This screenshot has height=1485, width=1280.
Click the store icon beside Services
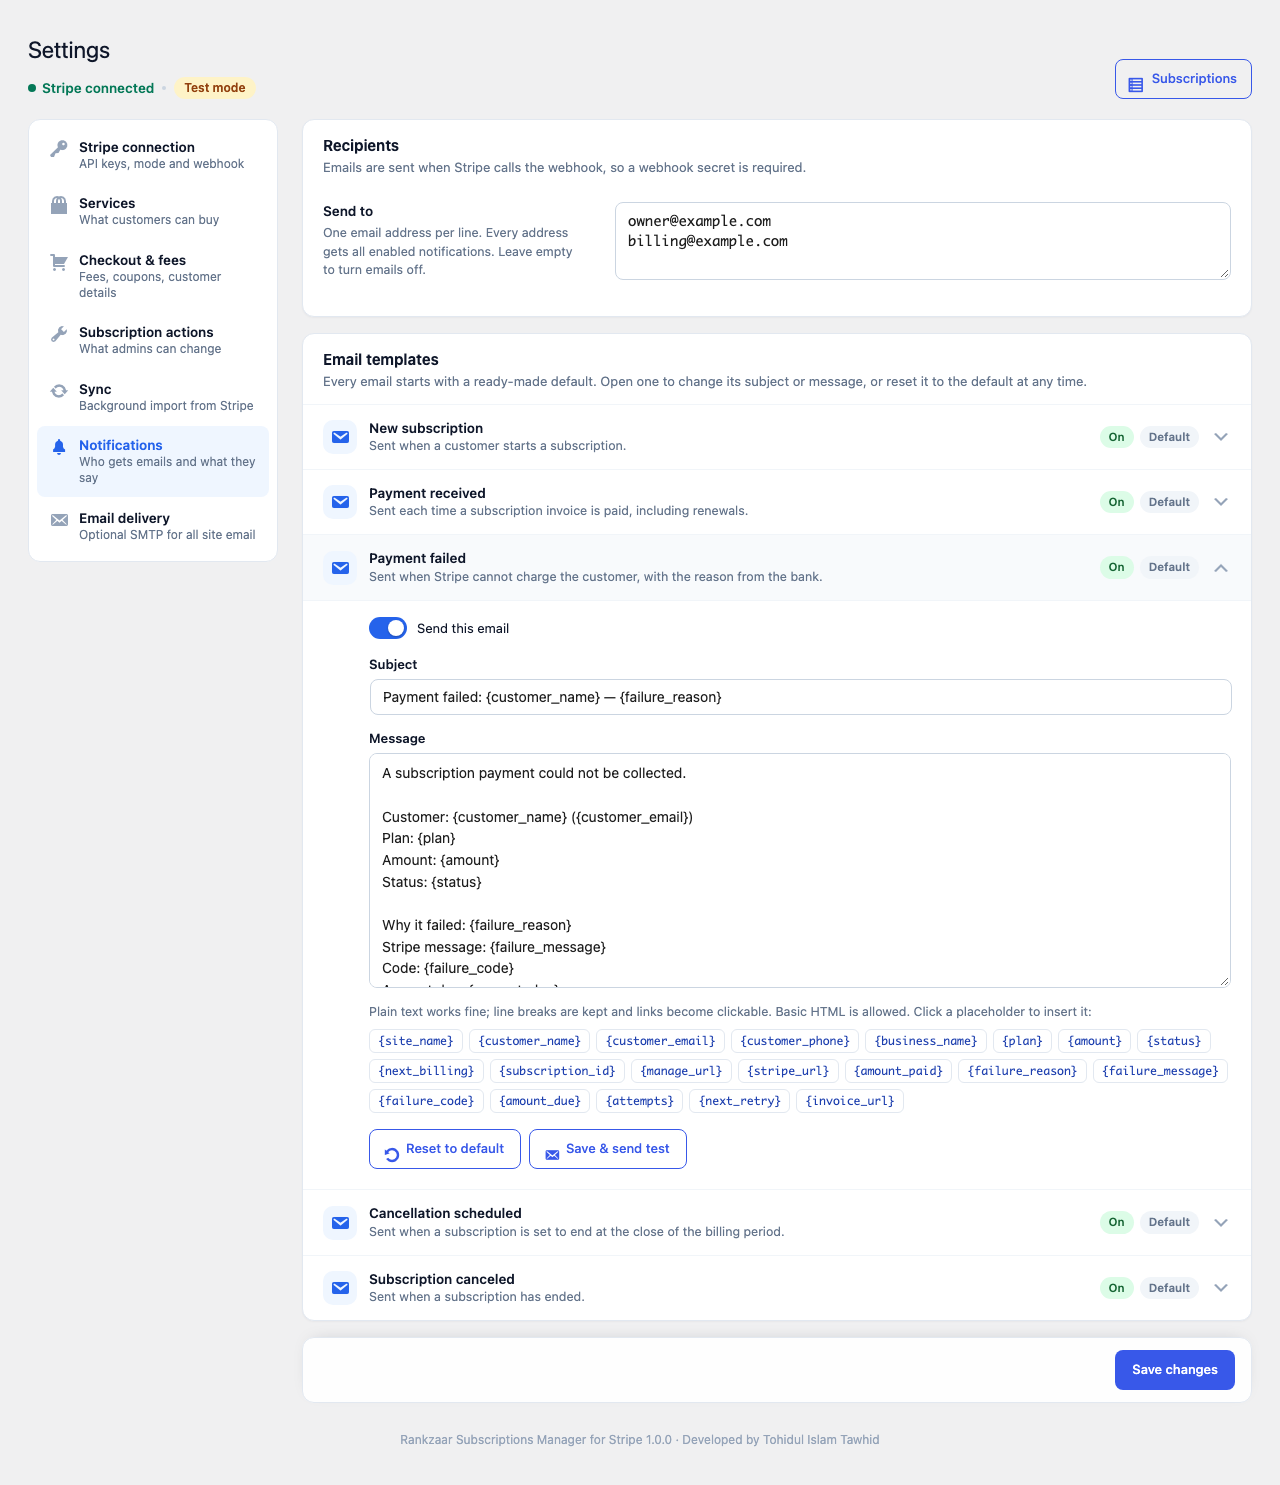coord(59,204)
